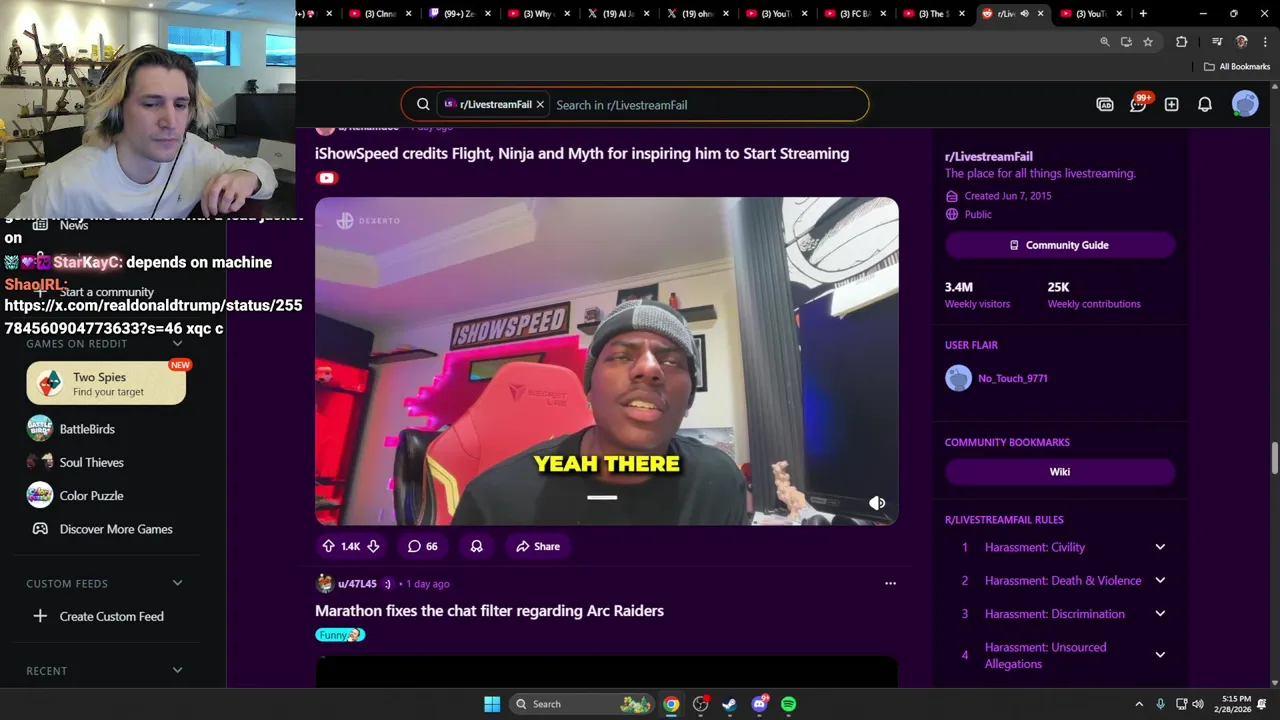The image size is (1280, 720).
Task: Open the r/LivestreamFail community name in sidebar
Action: click(989, 156)
